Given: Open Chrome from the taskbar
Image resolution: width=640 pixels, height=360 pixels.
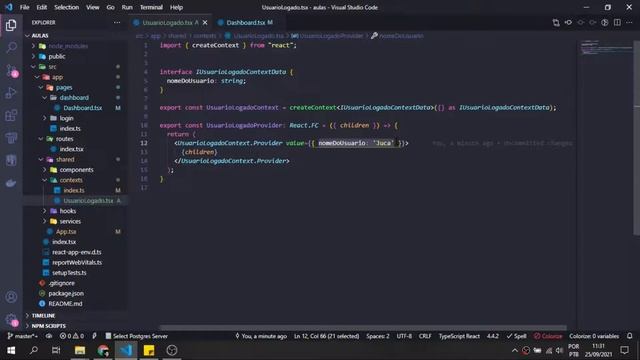Looking at the screenshot, I should coord(103,350).
